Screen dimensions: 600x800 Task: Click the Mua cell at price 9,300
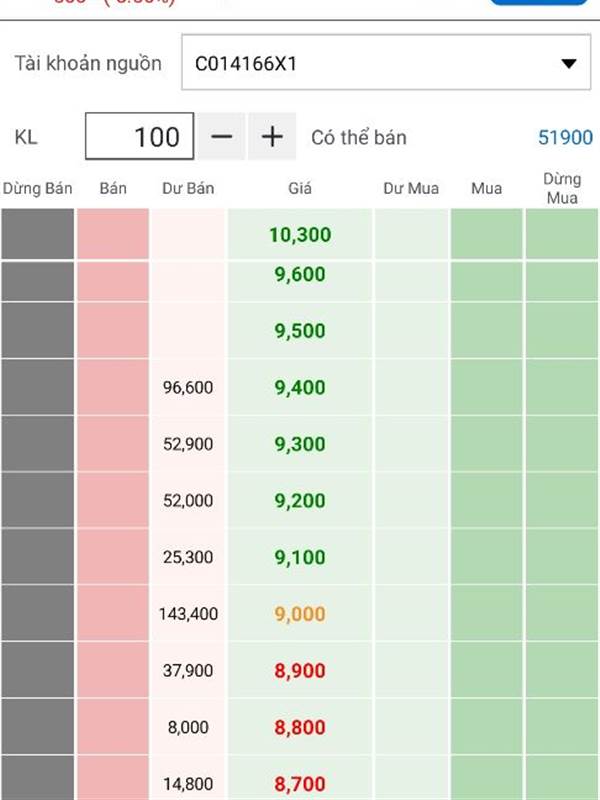click(x=486, y=443)
